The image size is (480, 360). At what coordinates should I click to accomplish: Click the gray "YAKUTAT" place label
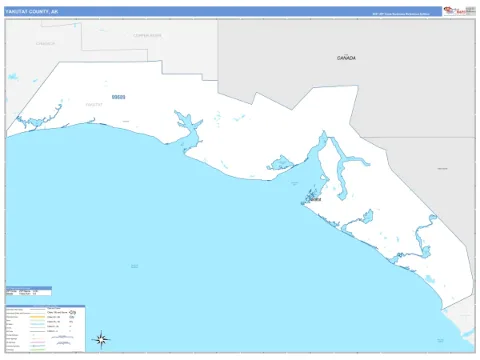pyautogui.click(x=94, y=105)
